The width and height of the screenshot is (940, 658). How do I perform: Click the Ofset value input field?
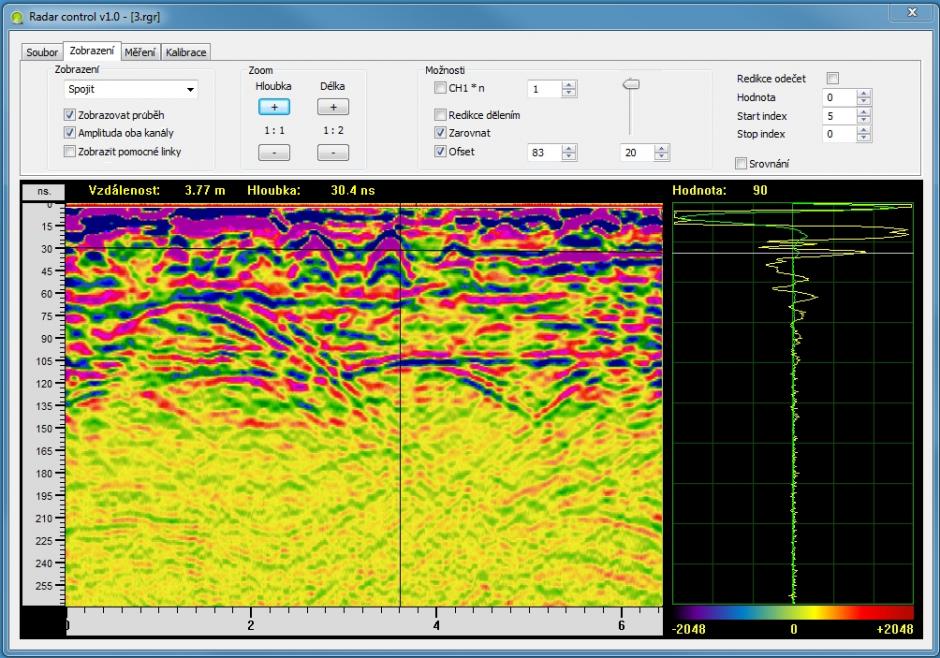click(543, 152)
